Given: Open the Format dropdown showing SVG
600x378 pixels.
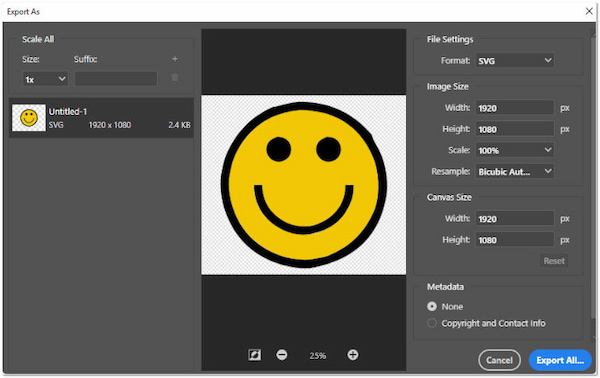Looking at the screenshot, I should (x=514, y=60).
